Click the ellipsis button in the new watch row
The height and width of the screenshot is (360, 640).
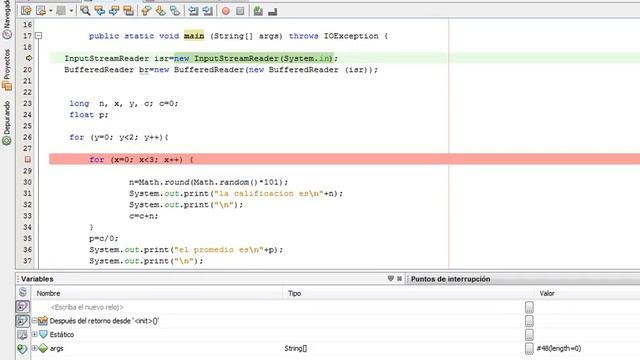tap(529, 307)
